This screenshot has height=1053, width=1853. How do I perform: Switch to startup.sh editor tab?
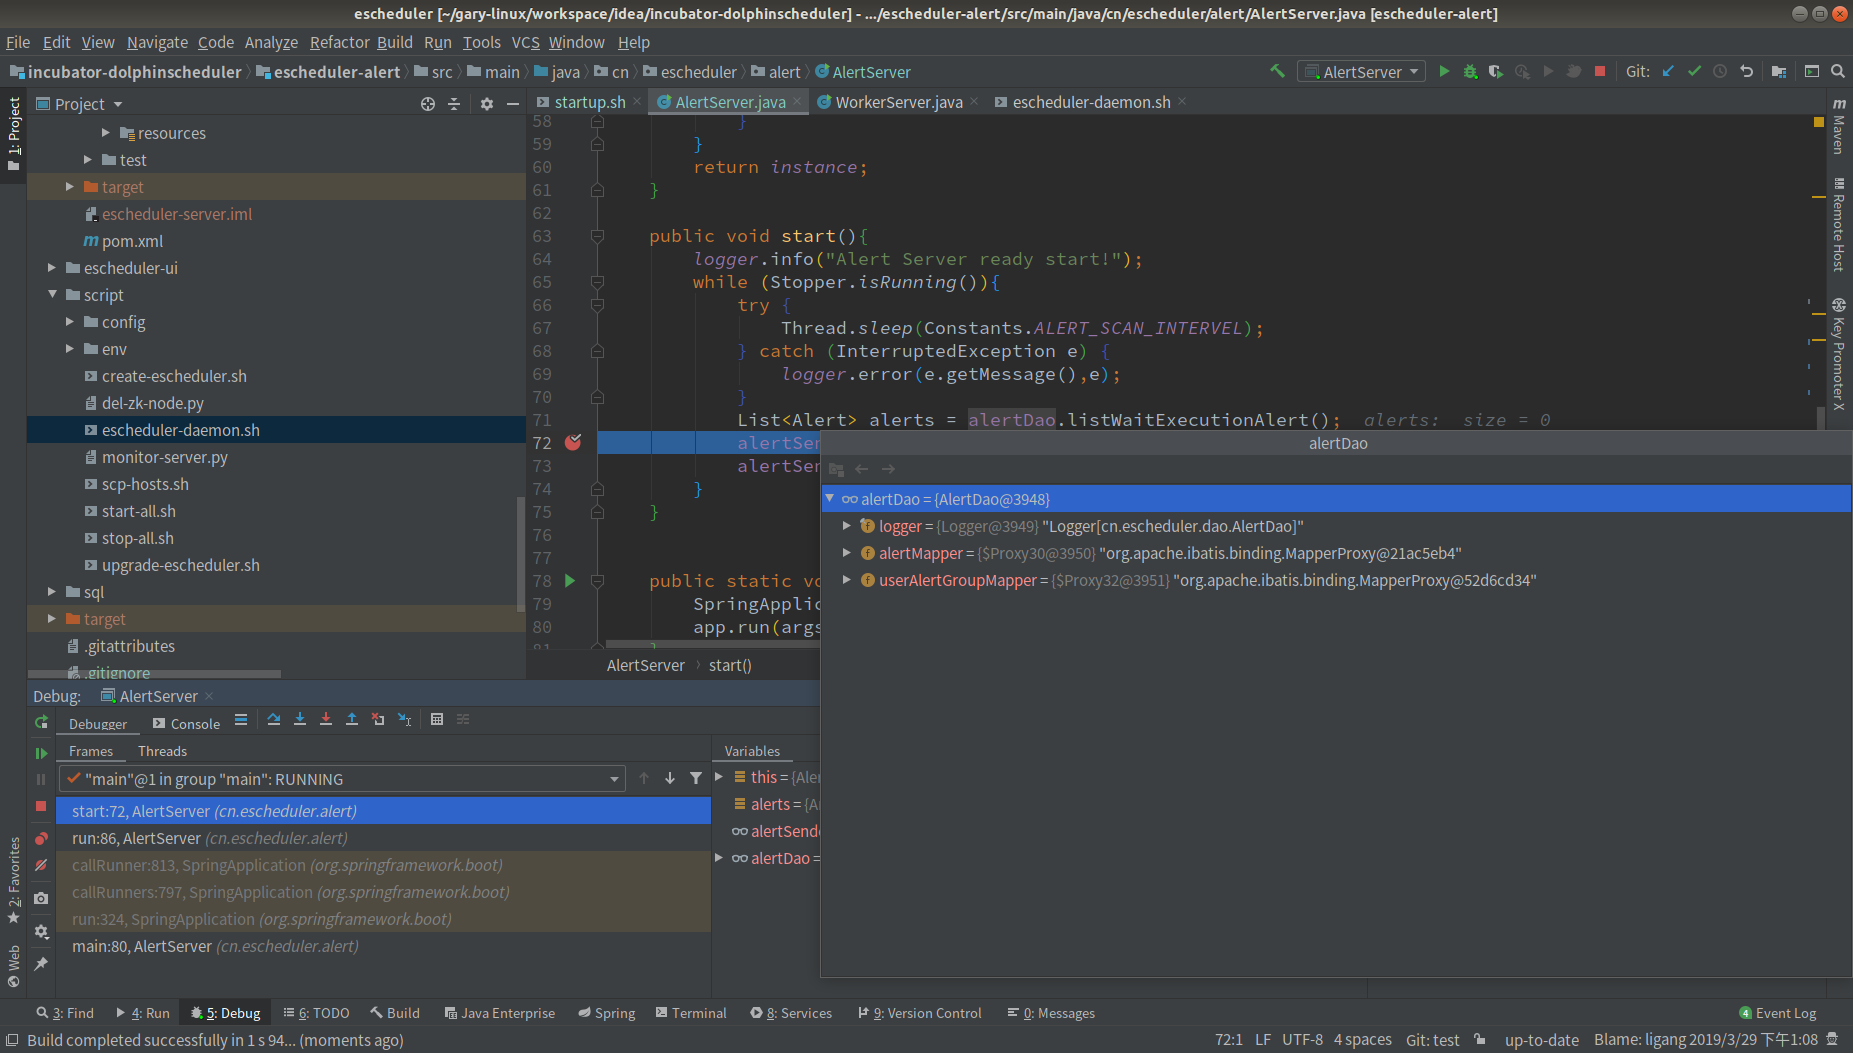point(589,102)
